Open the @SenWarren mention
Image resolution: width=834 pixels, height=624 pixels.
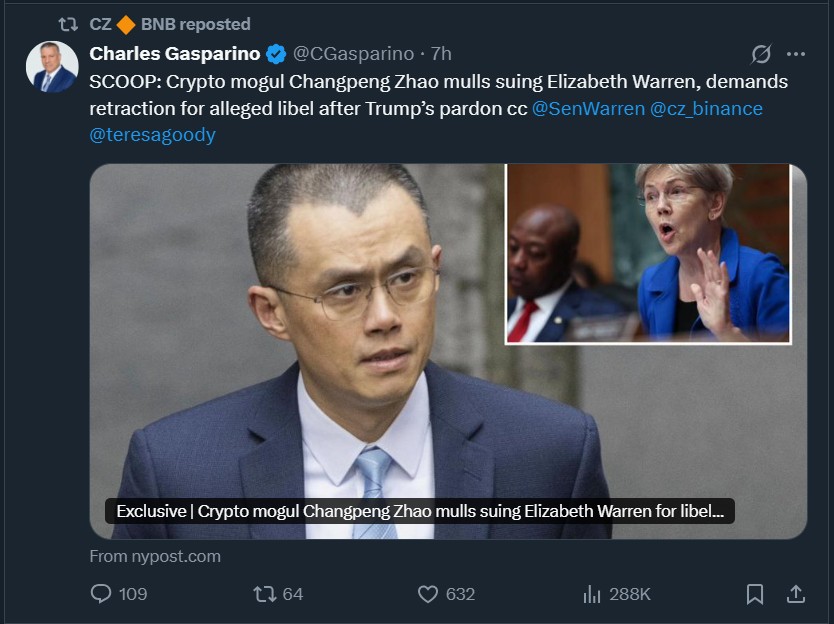click(x=588, y=108)
